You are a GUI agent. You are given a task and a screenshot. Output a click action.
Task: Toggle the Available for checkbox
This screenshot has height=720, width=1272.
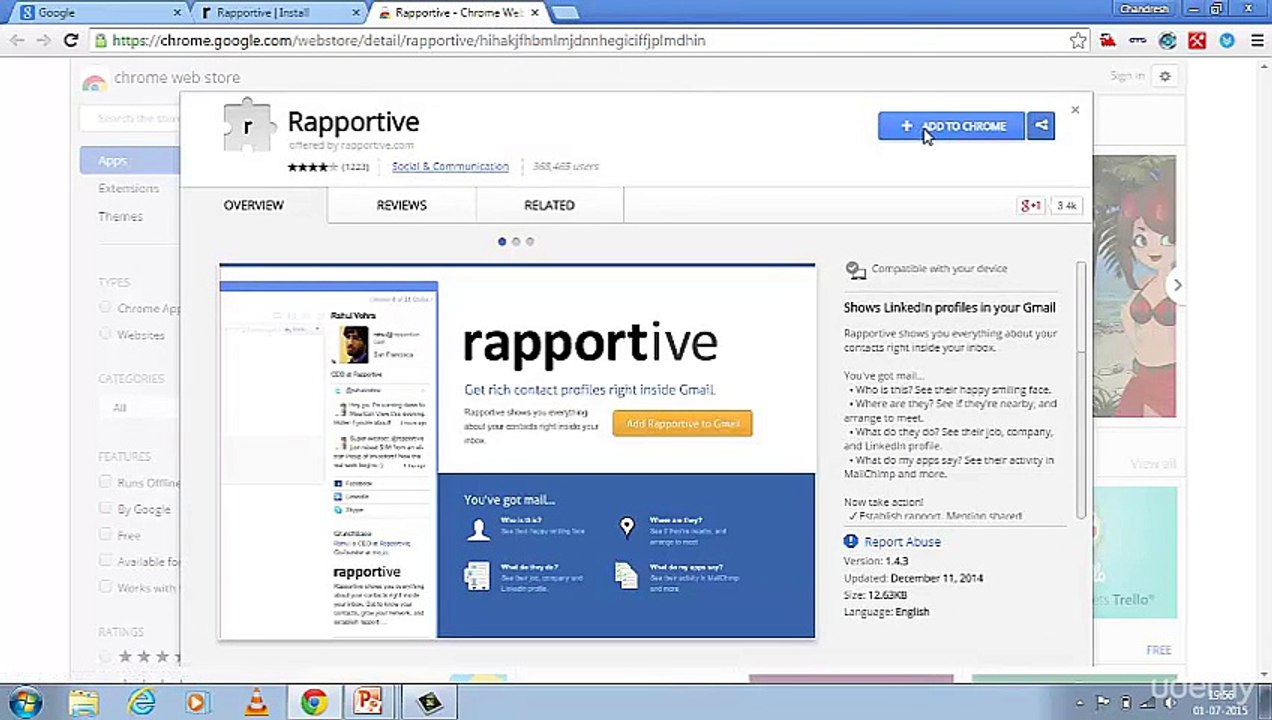(105, 561)
